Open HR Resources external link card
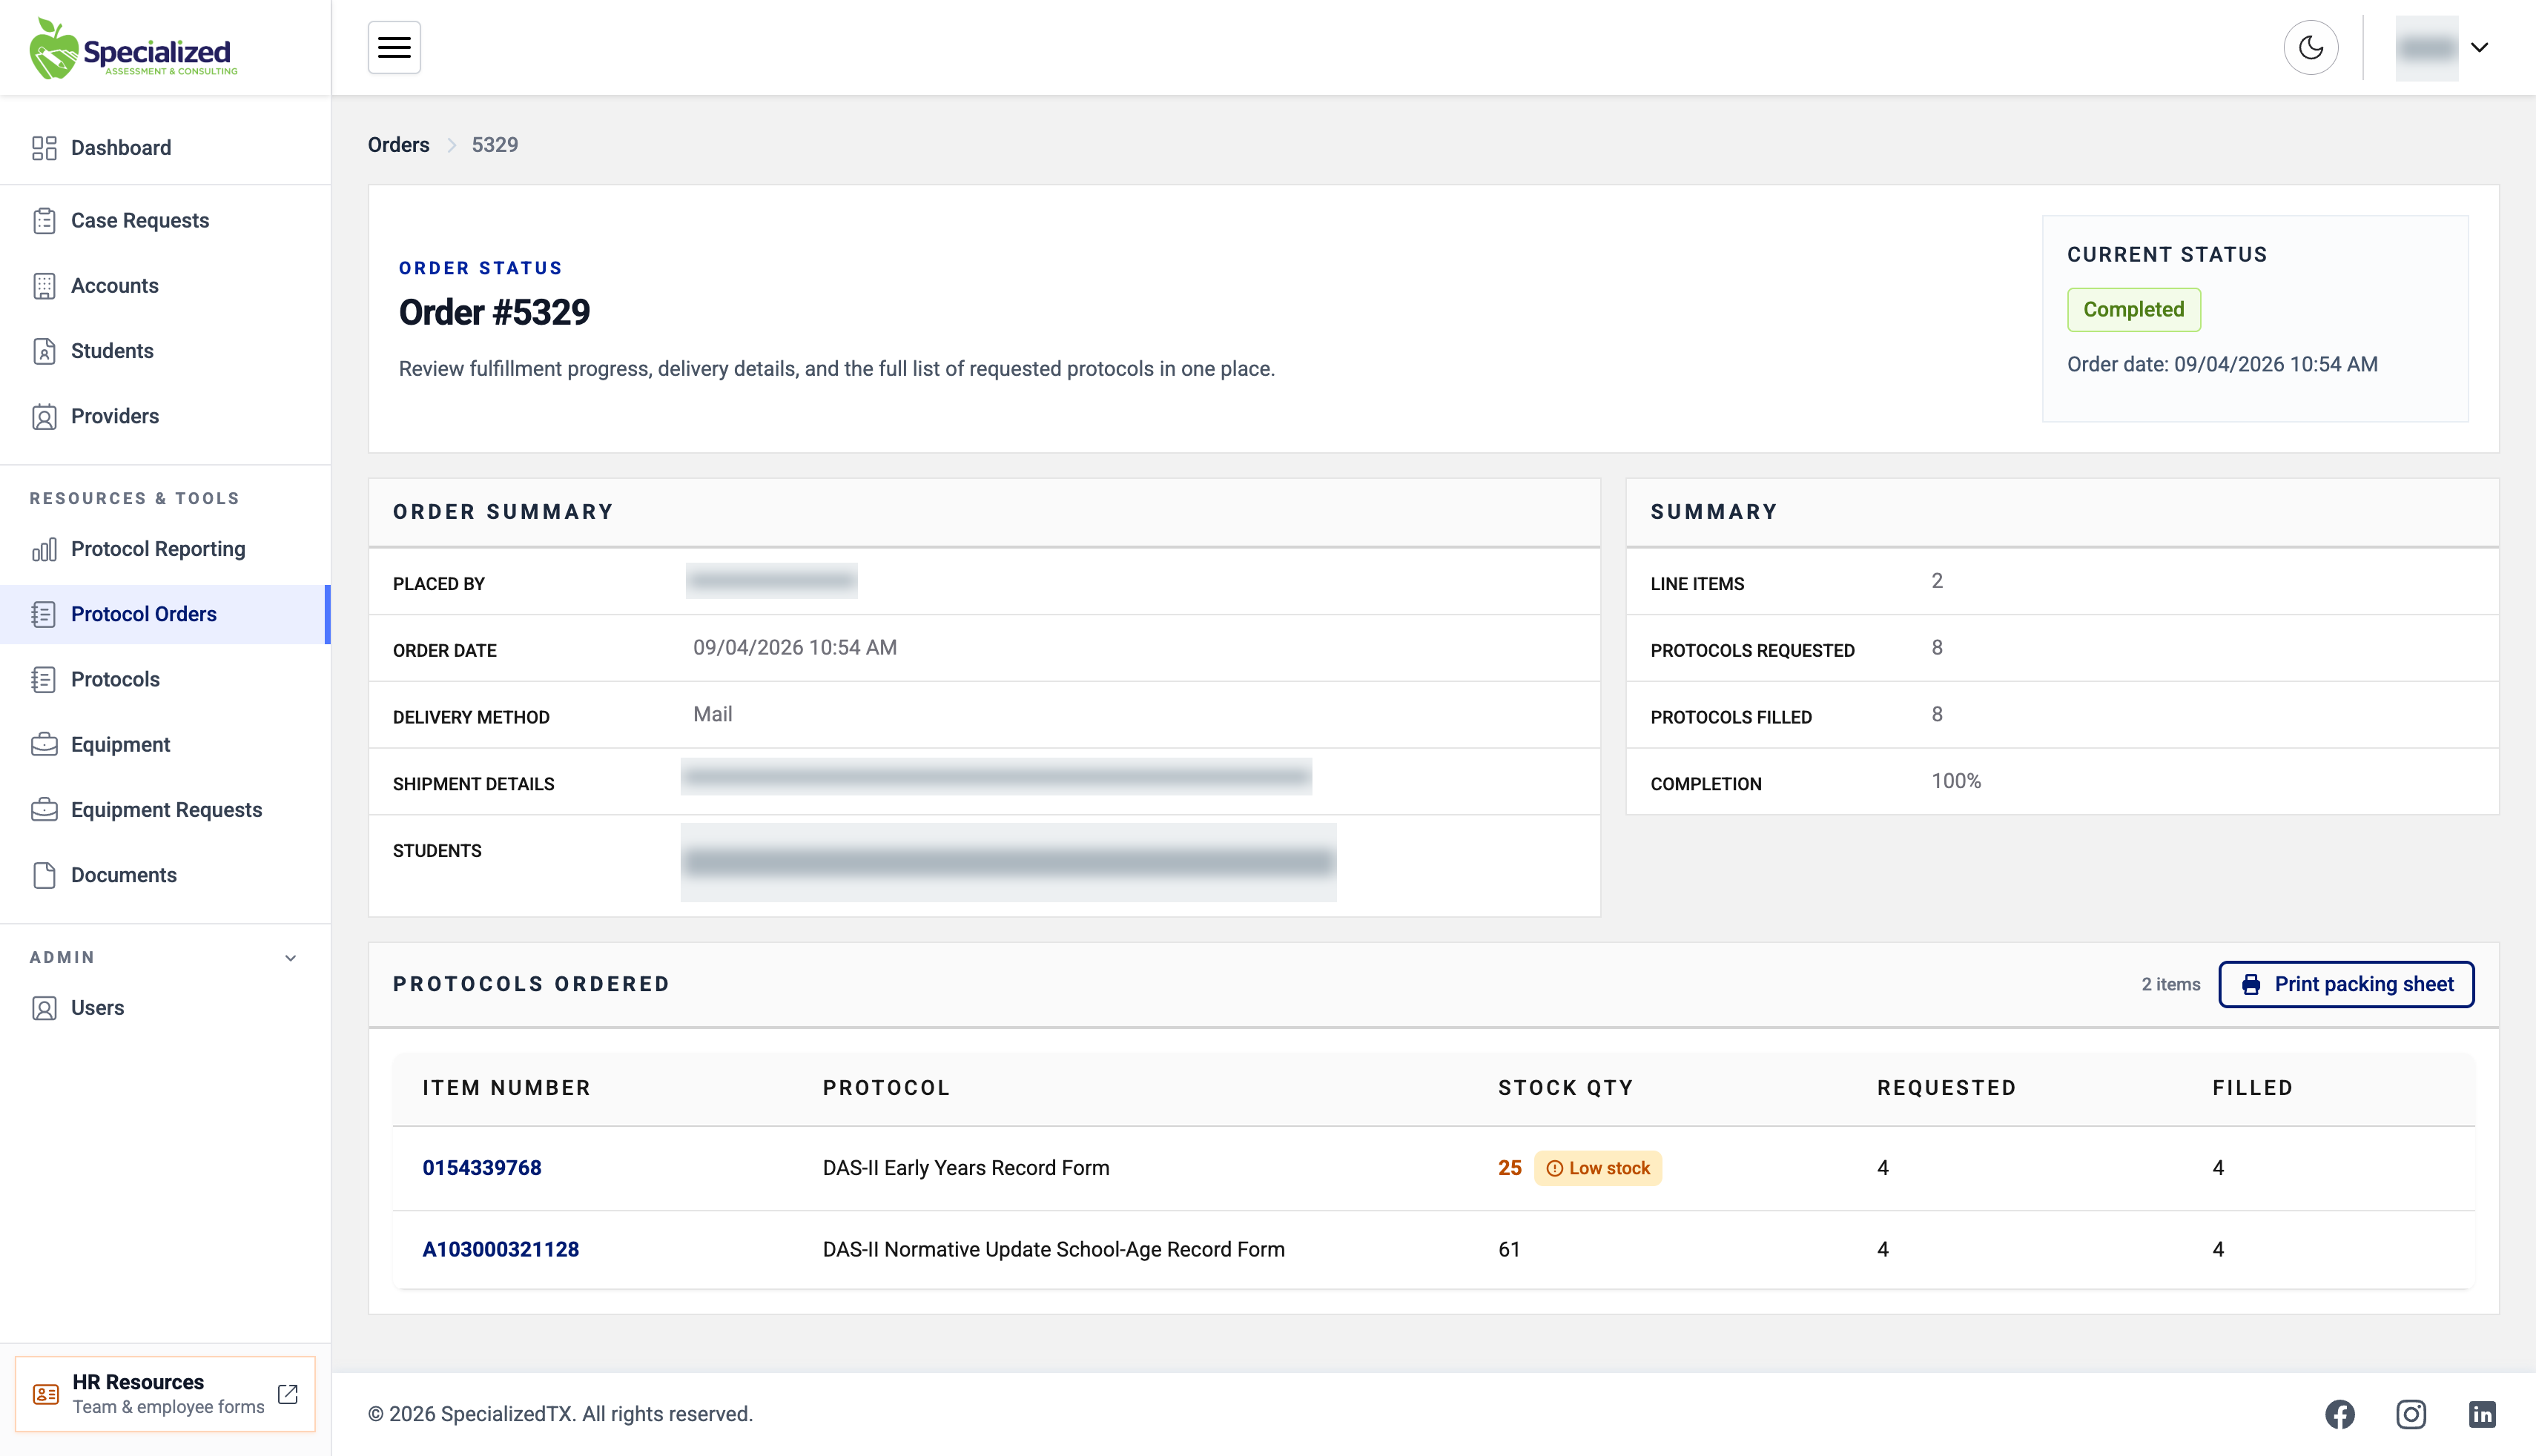2536x1456 pixels. (165, 1394)
